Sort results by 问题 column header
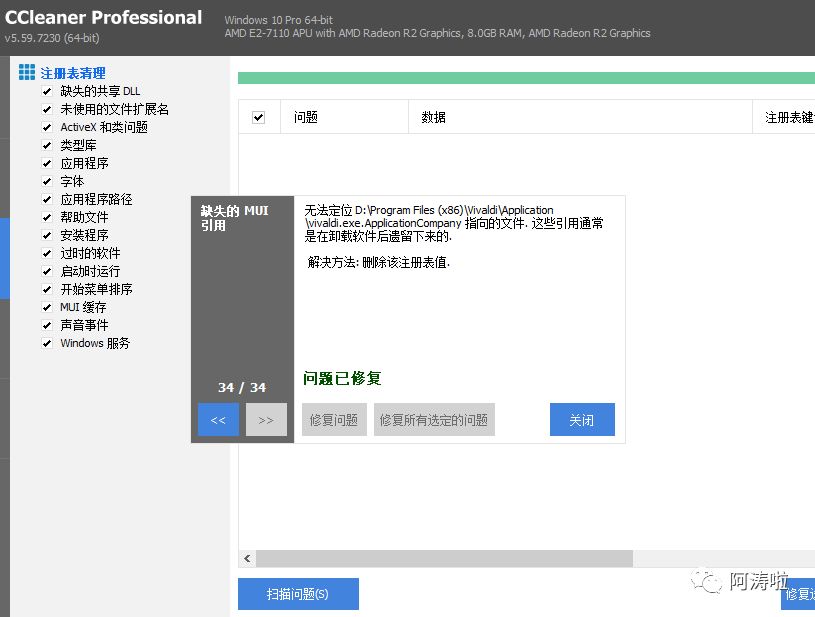Screen dimensions: 815x617 (x=345, y=117)
